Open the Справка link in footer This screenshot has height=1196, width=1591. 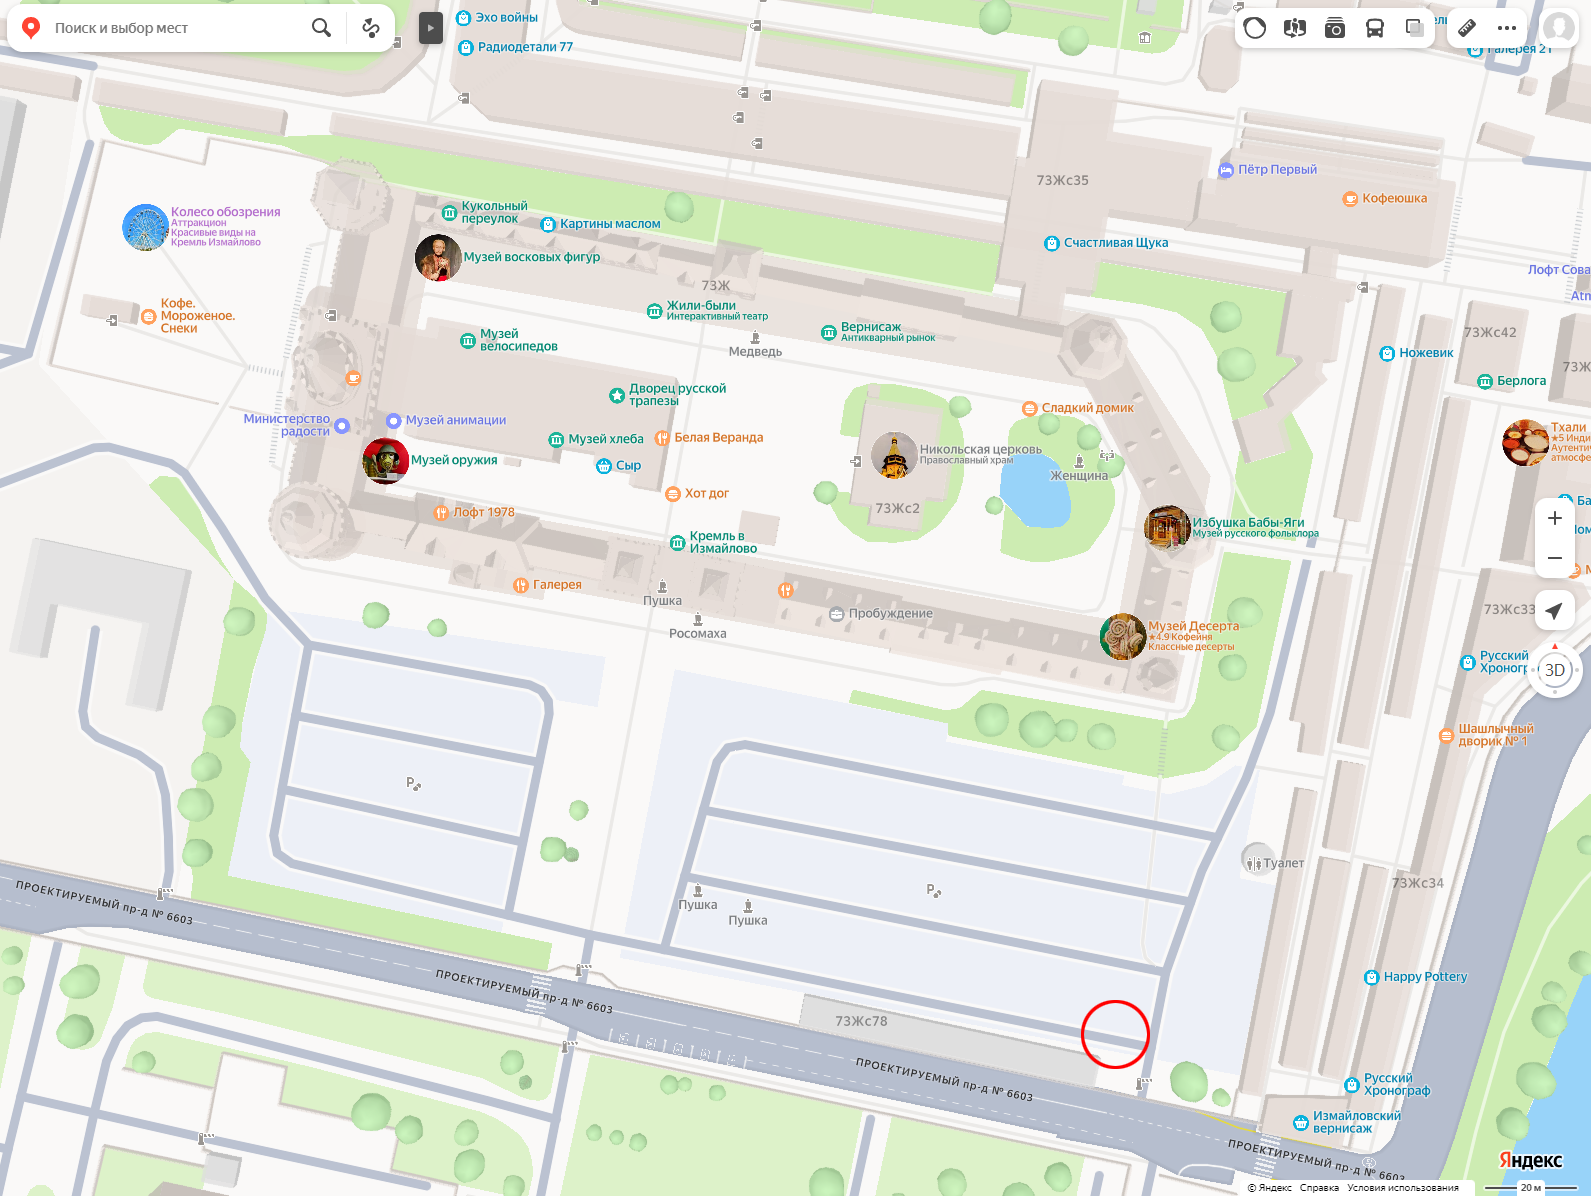click(1319, 1188)
